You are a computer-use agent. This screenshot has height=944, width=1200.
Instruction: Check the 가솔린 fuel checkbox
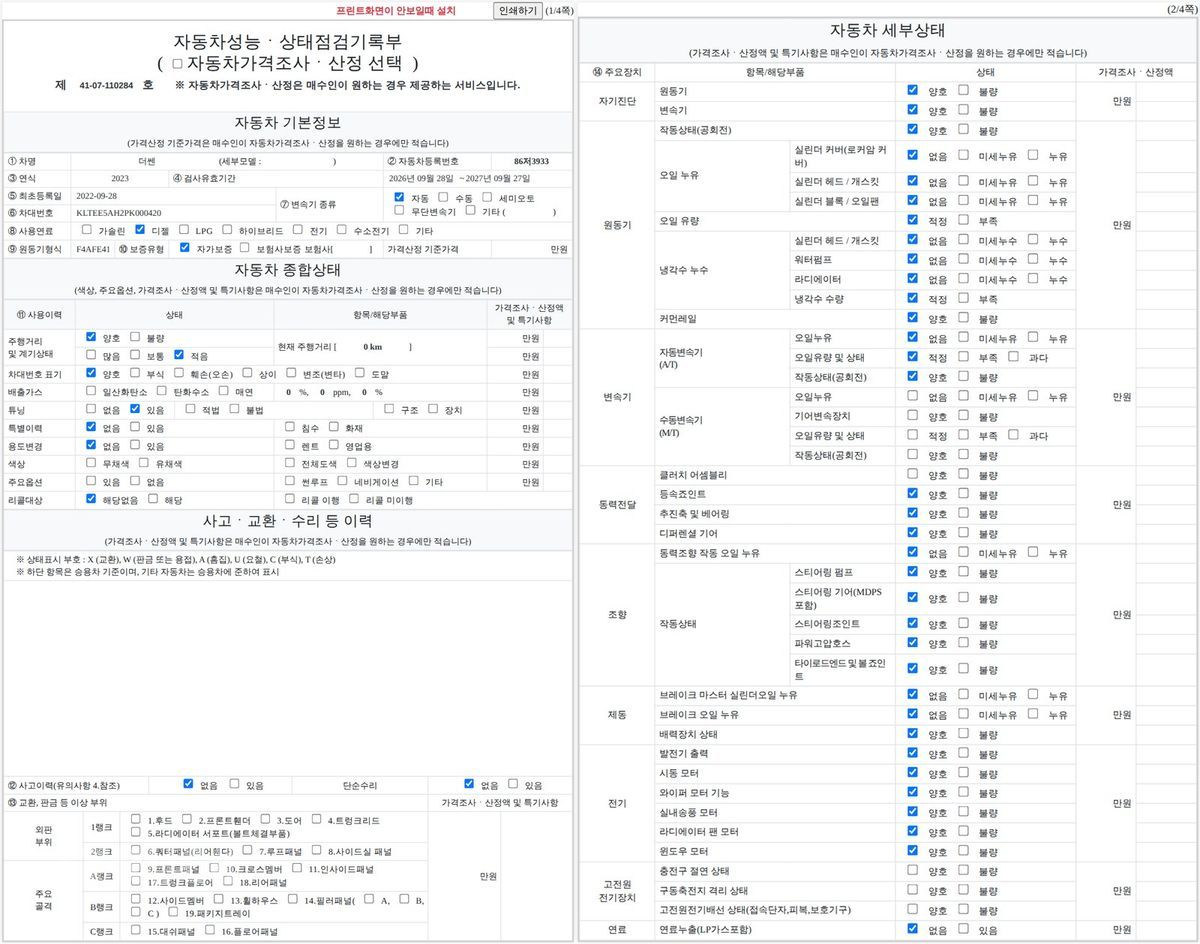[x=88, y=229]
